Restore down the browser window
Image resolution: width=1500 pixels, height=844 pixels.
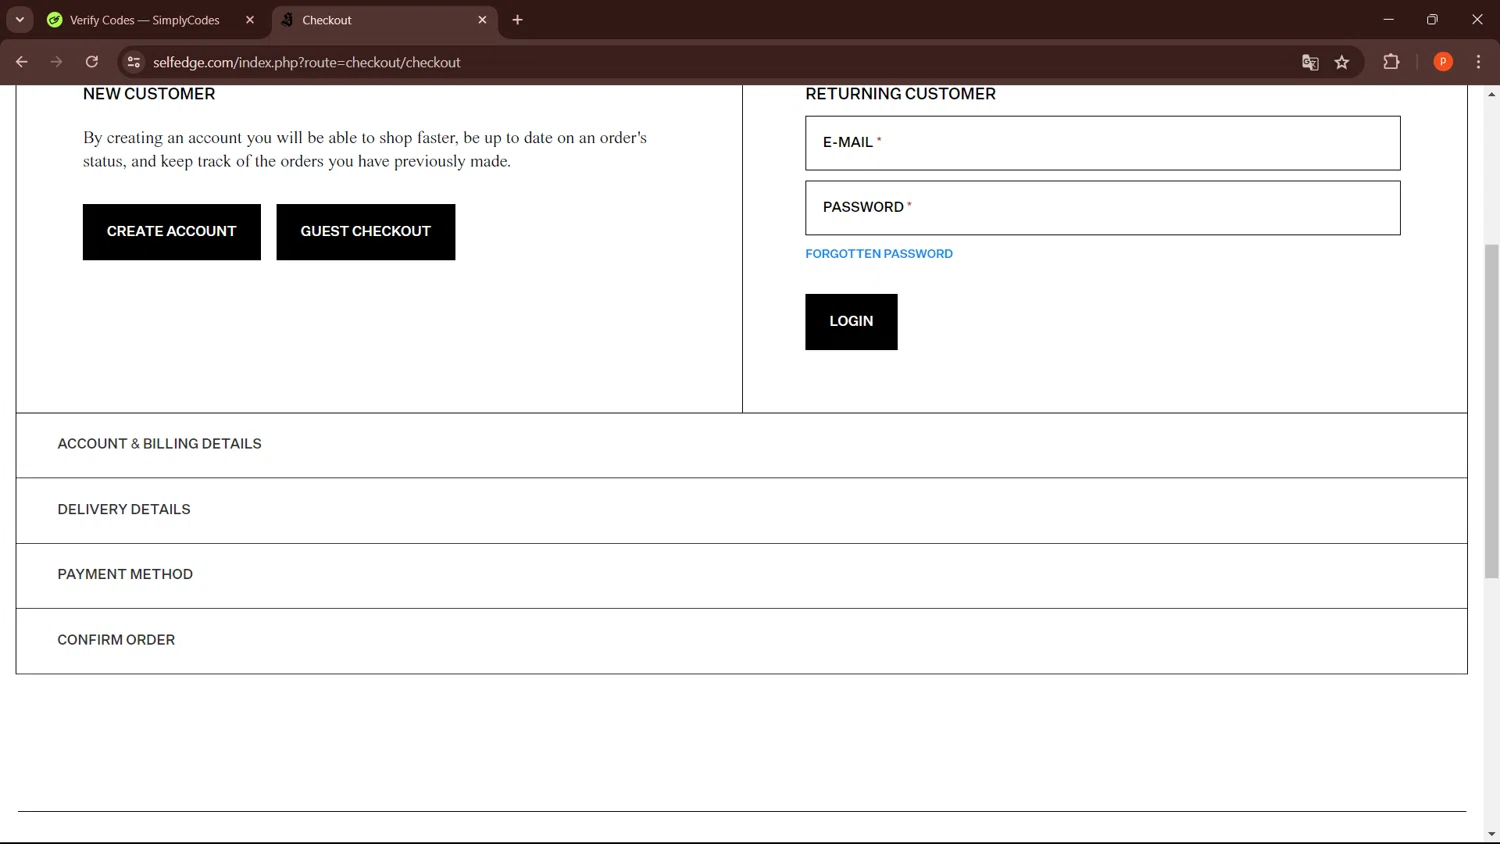pos(1432,20)
